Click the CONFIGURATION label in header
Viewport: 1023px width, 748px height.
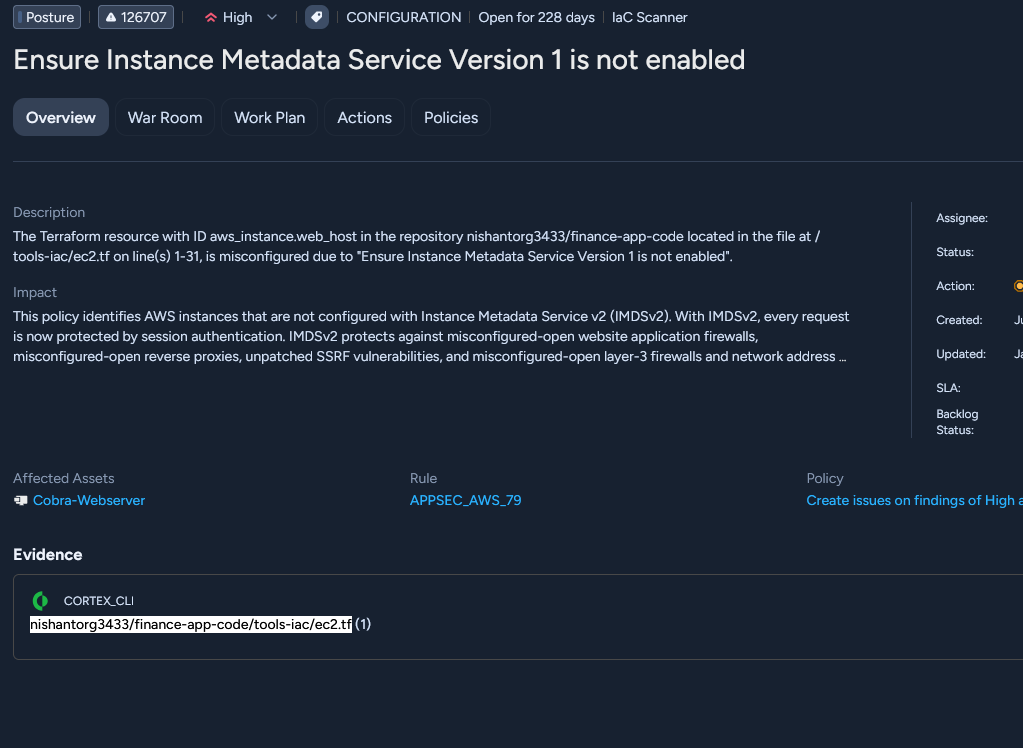[403, 18]
